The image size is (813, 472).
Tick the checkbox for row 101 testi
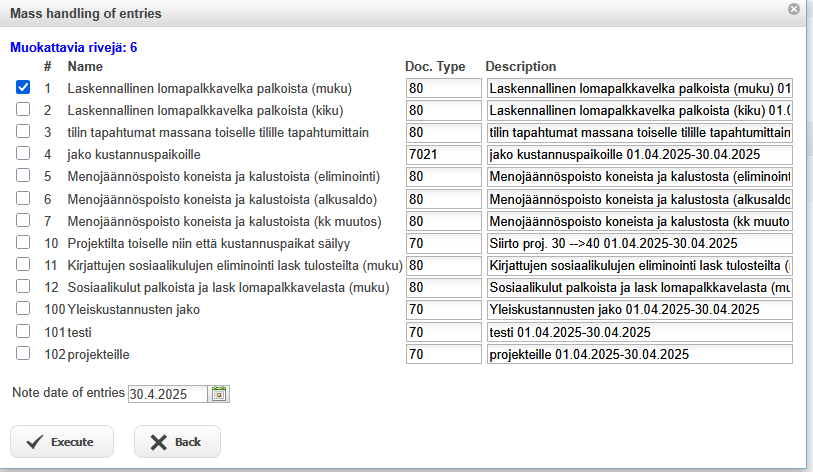pos(23,331)
